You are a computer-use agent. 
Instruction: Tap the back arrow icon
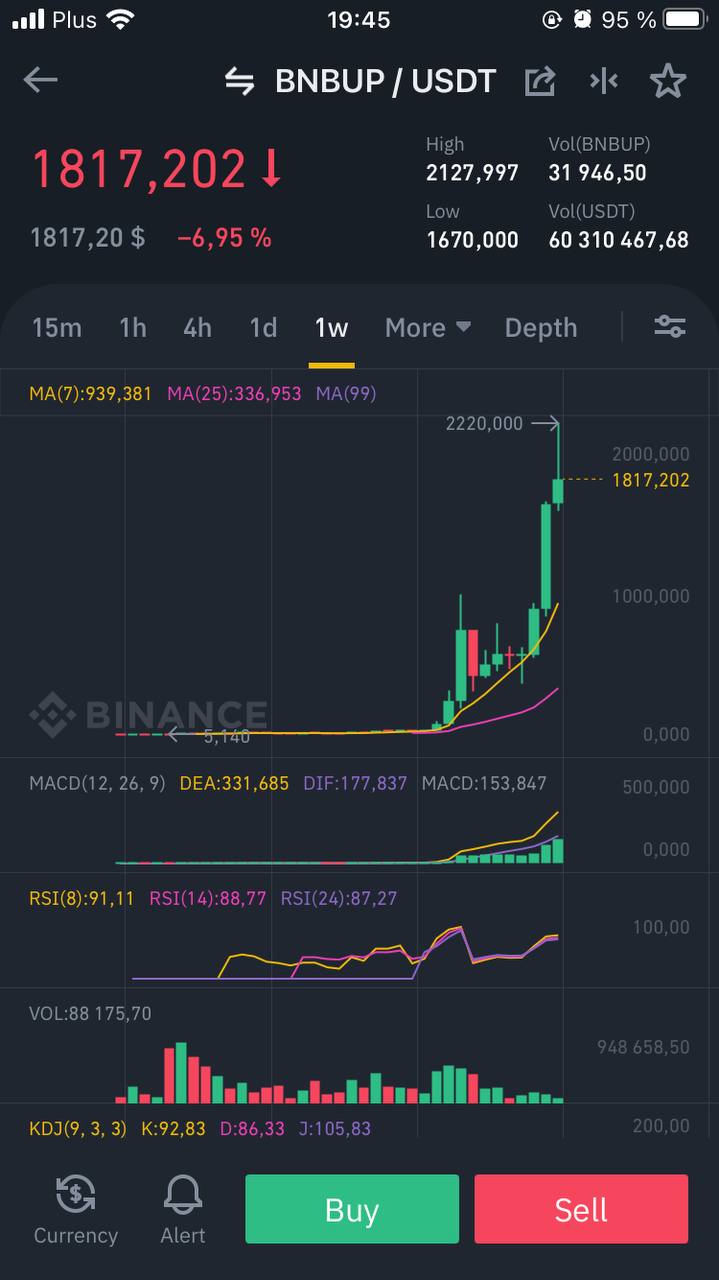click(41, 80)
